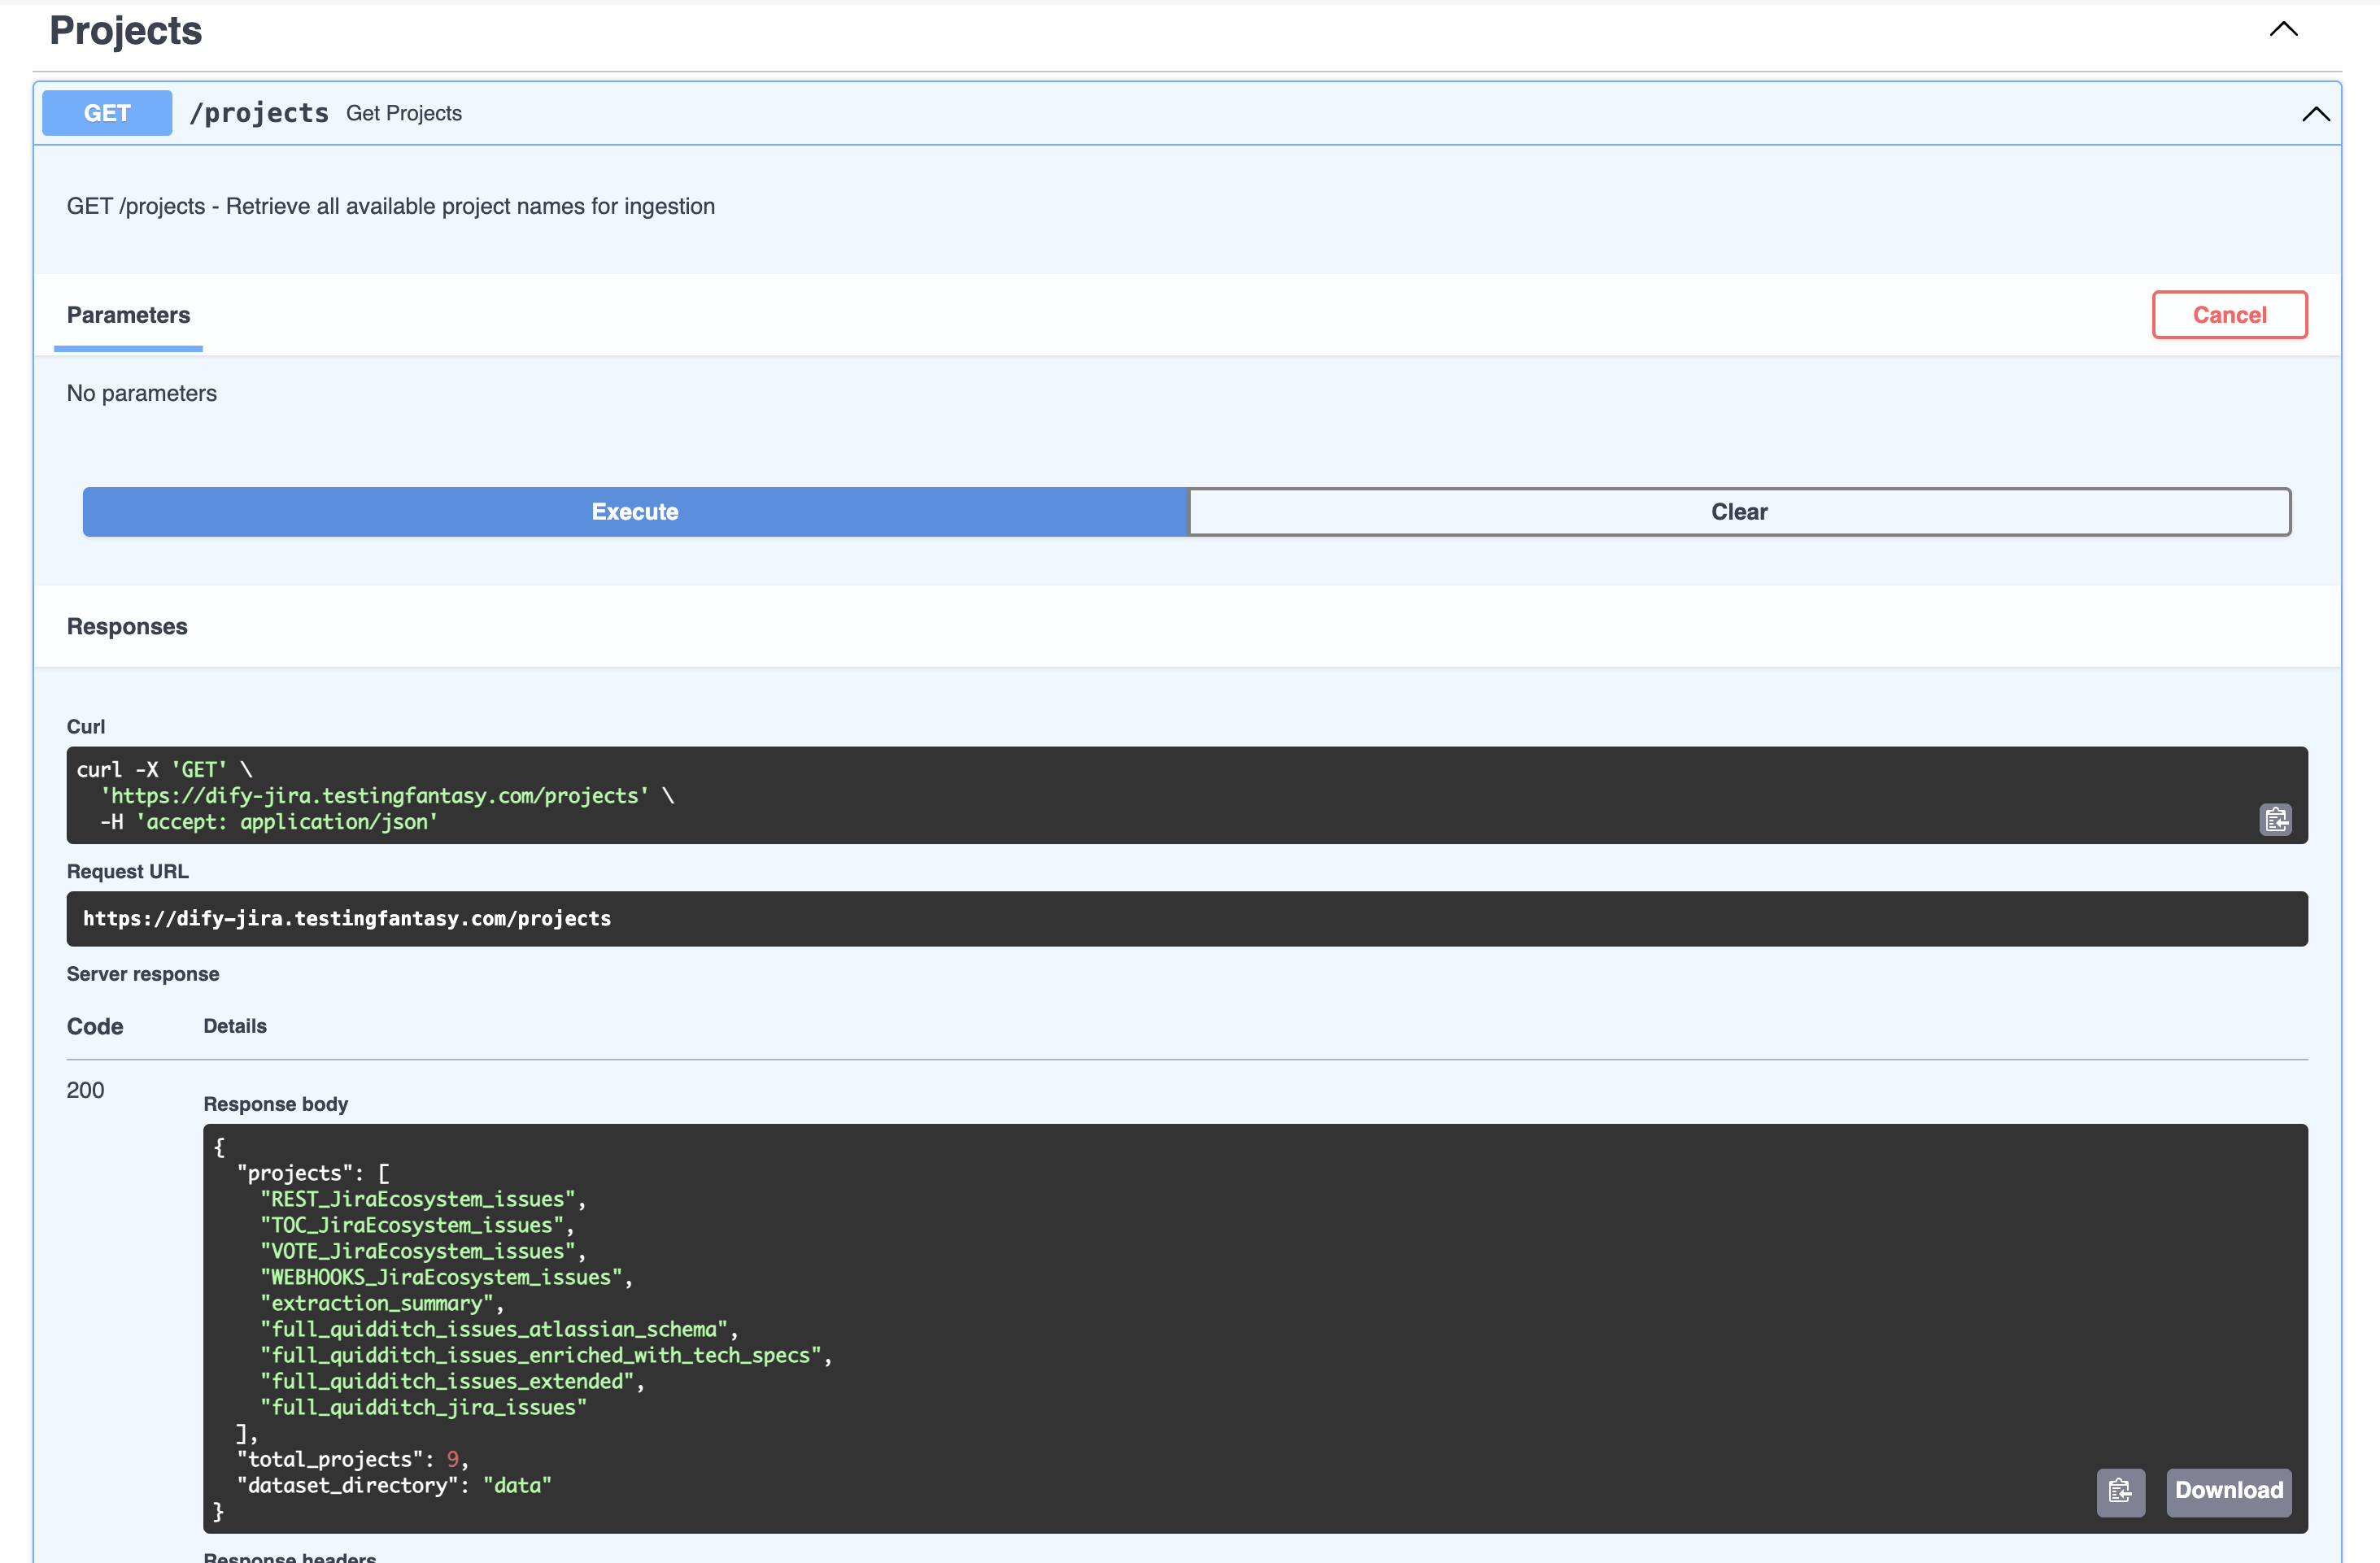The height and width of the screenshot is (1563, 2380).
Task: Click the Get Projects operation summary
Action: tap(404, 113)
